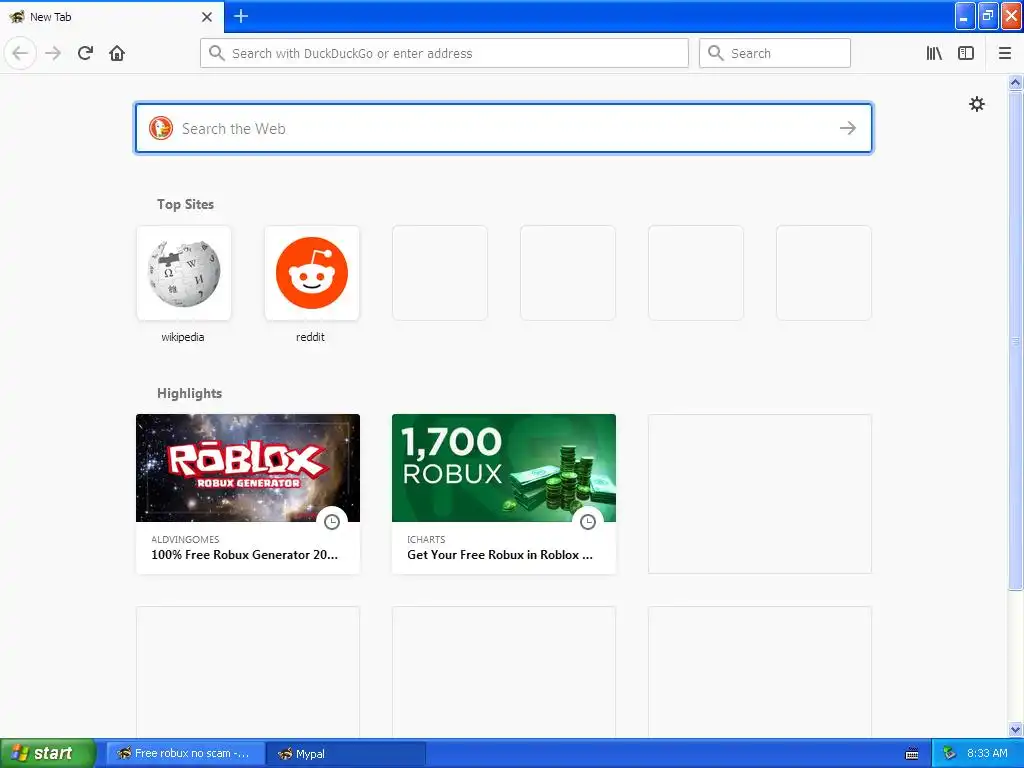1024x768 pixels.
Task: Click the Top Sites section heading
Action: (185, 204)
